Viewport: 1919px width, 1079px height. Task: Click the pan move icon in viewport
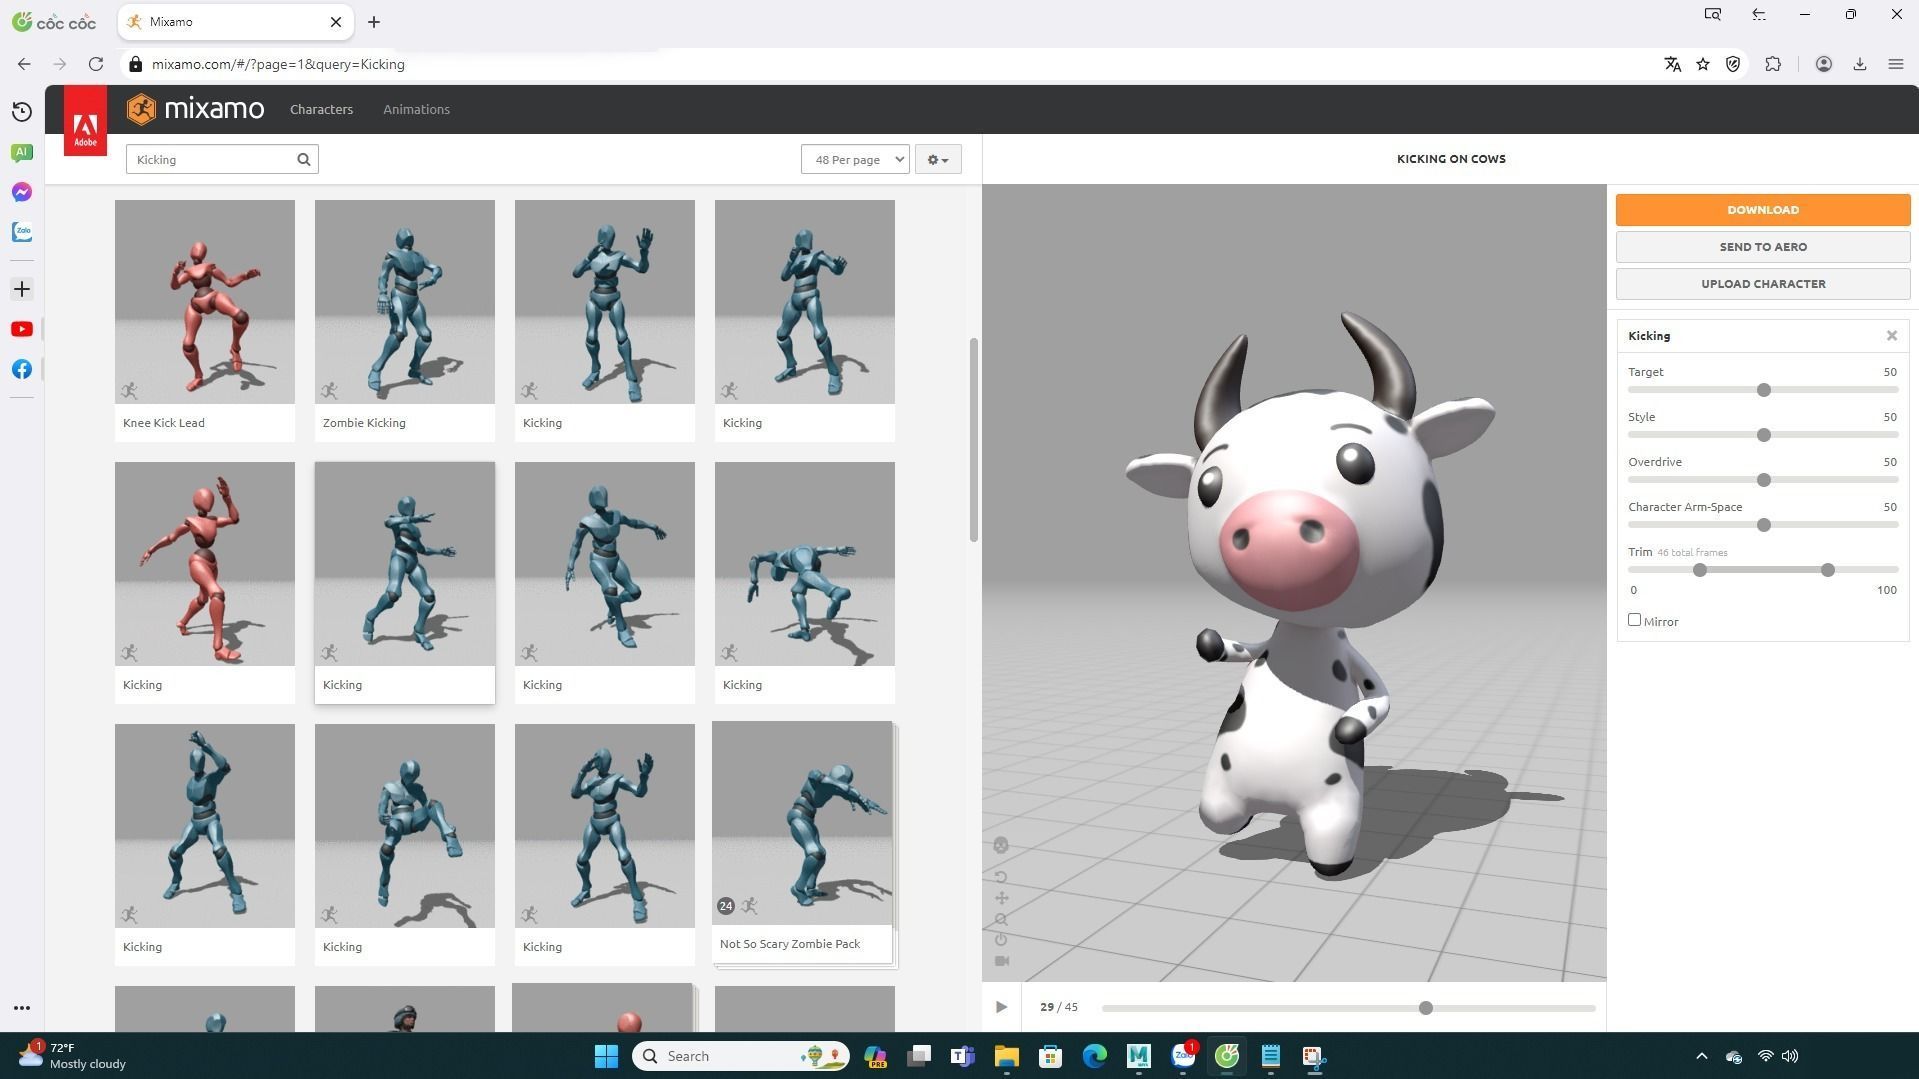1001,898
